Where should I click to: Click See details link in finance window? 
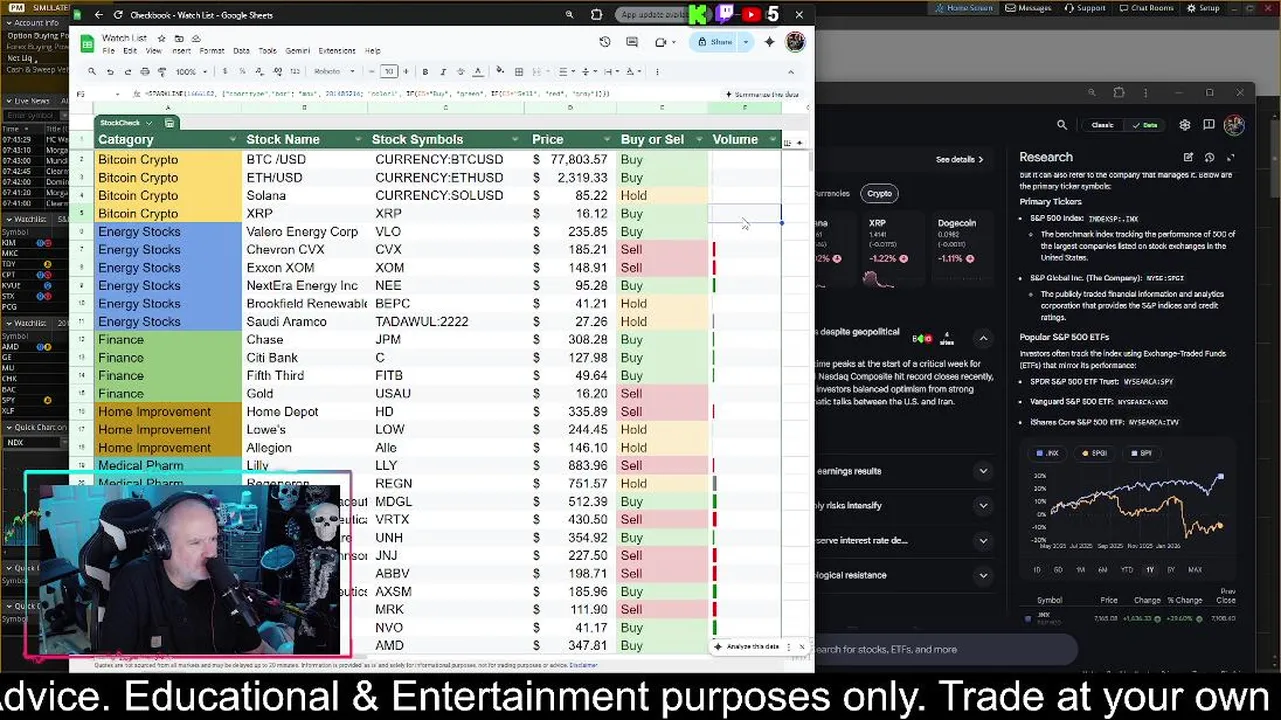click(959, 159)
